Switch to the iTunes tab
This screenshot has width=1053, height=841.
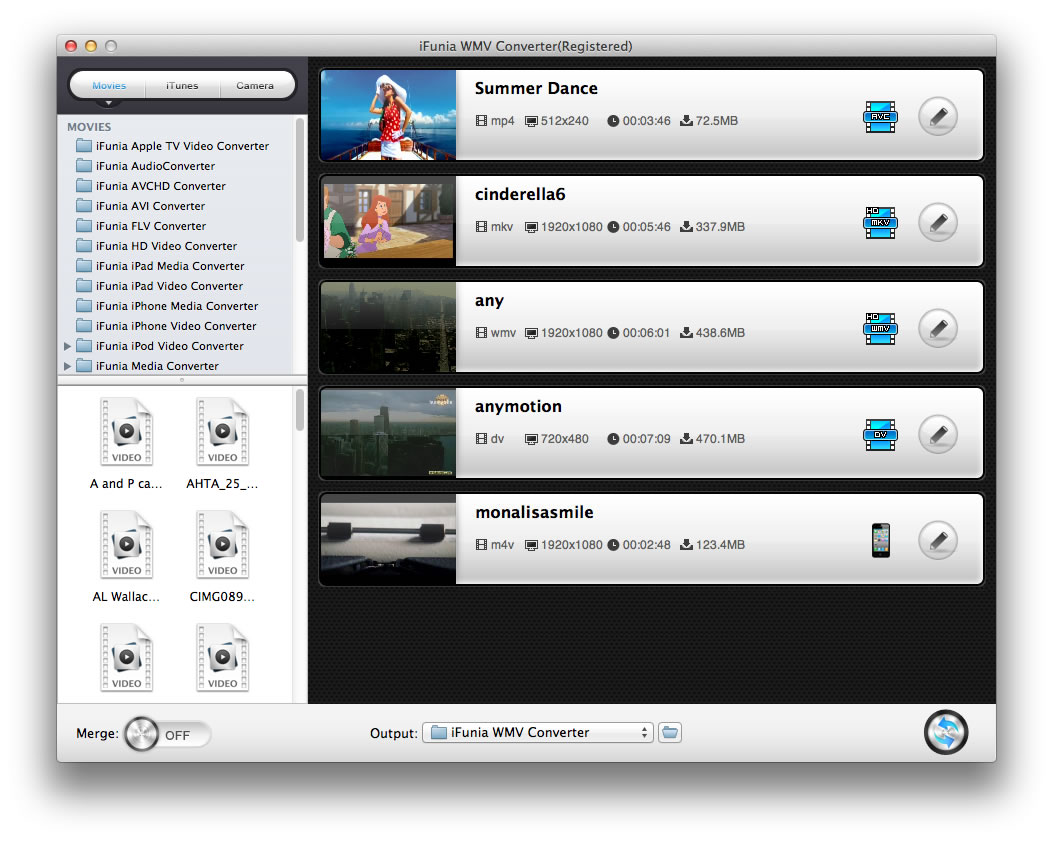[182, 86]
